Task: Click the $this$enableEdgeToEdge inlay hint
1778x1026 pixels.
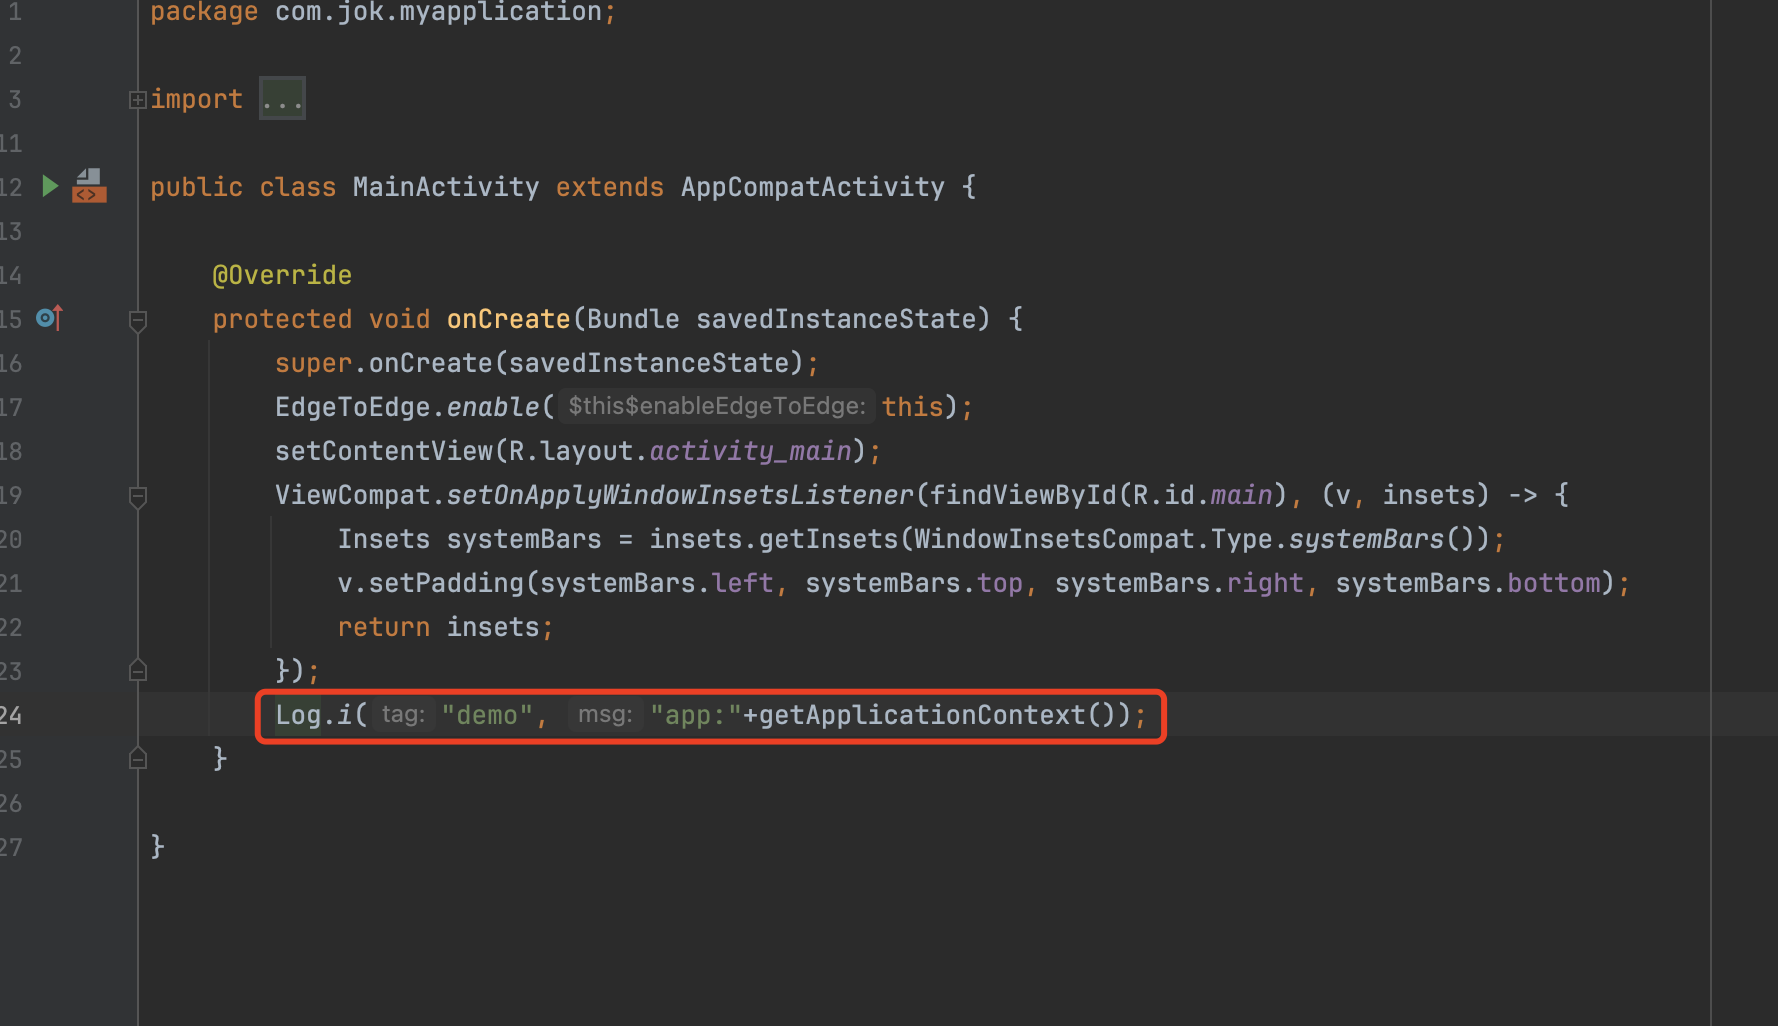Action: tap(716, 406)
